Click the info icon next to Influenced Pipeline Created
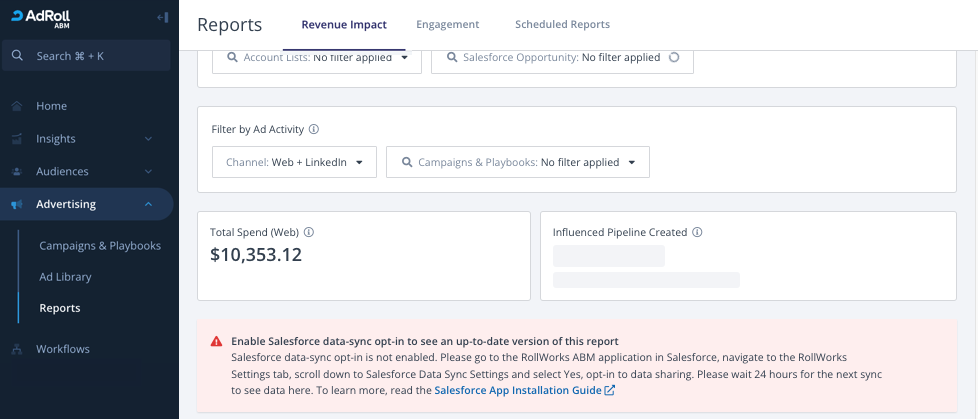 [697, 232]
